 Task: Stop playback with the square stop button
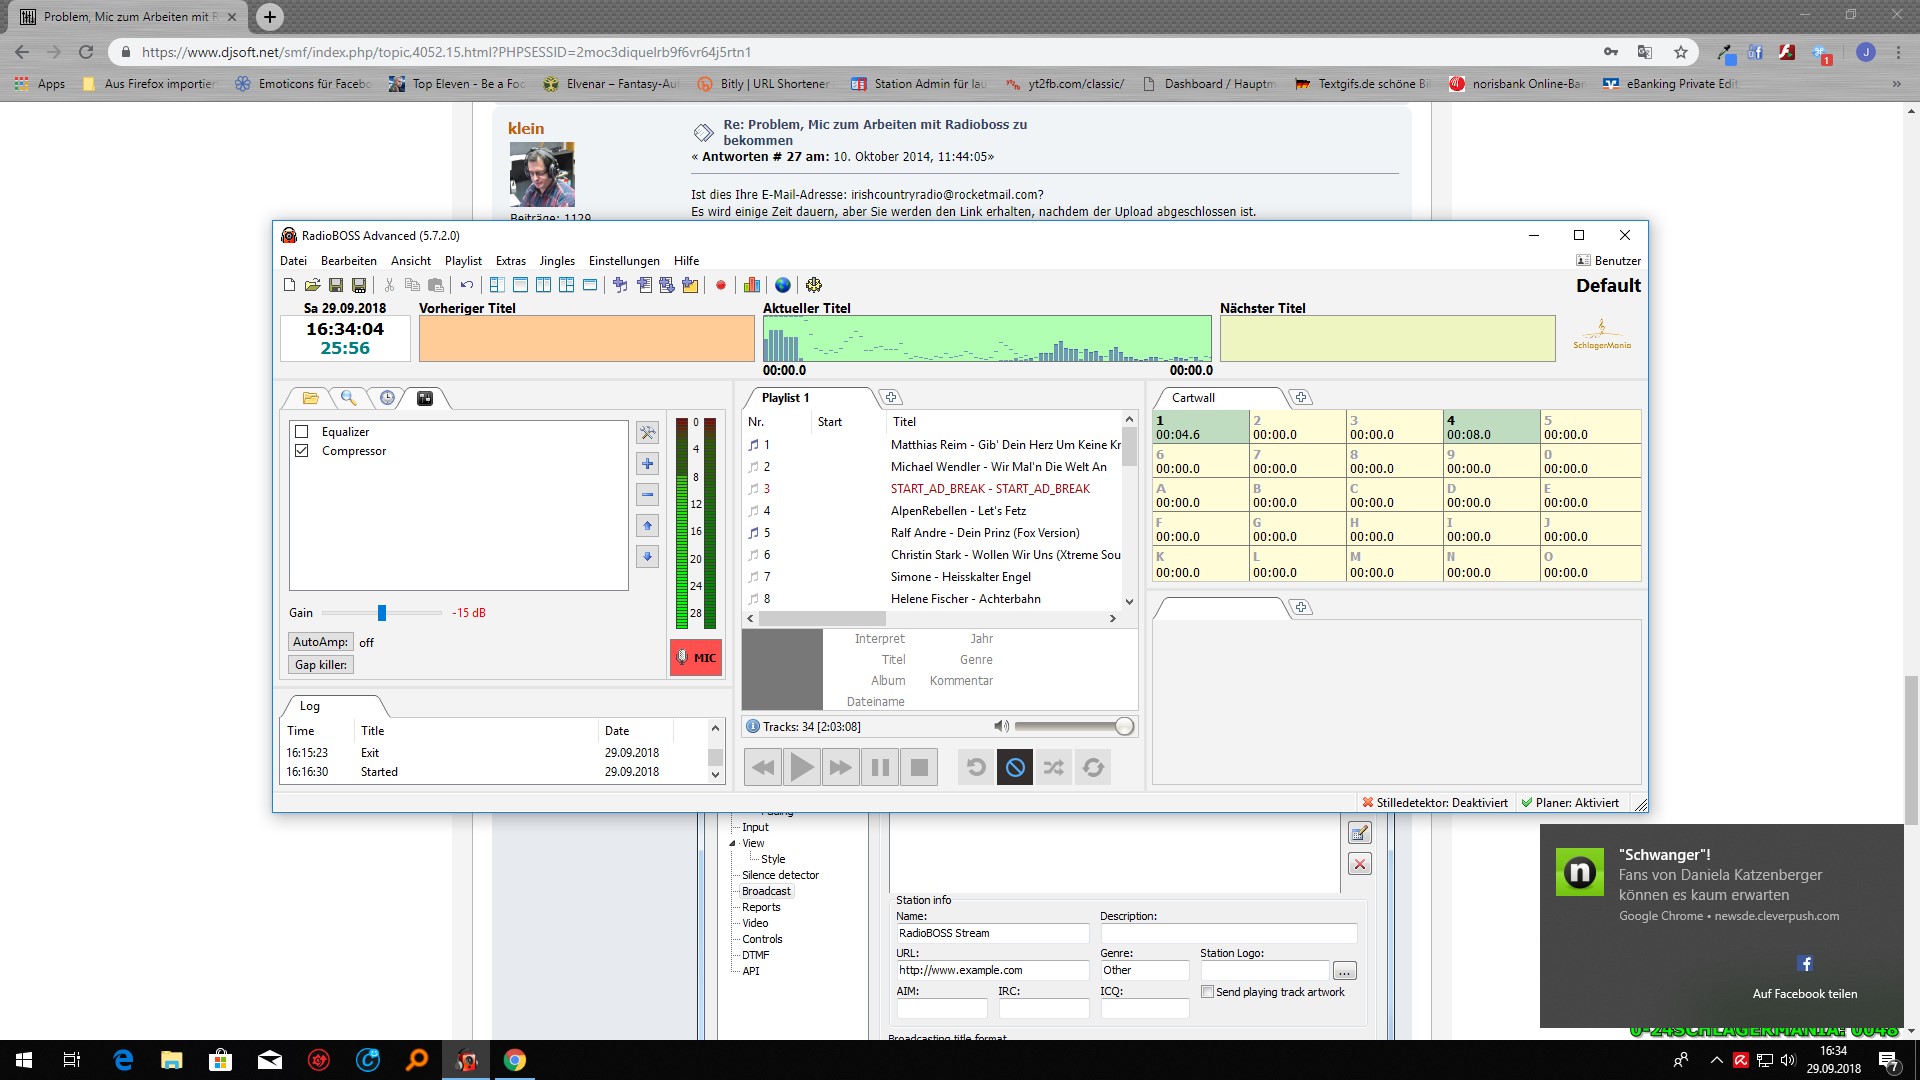(919, 768)
